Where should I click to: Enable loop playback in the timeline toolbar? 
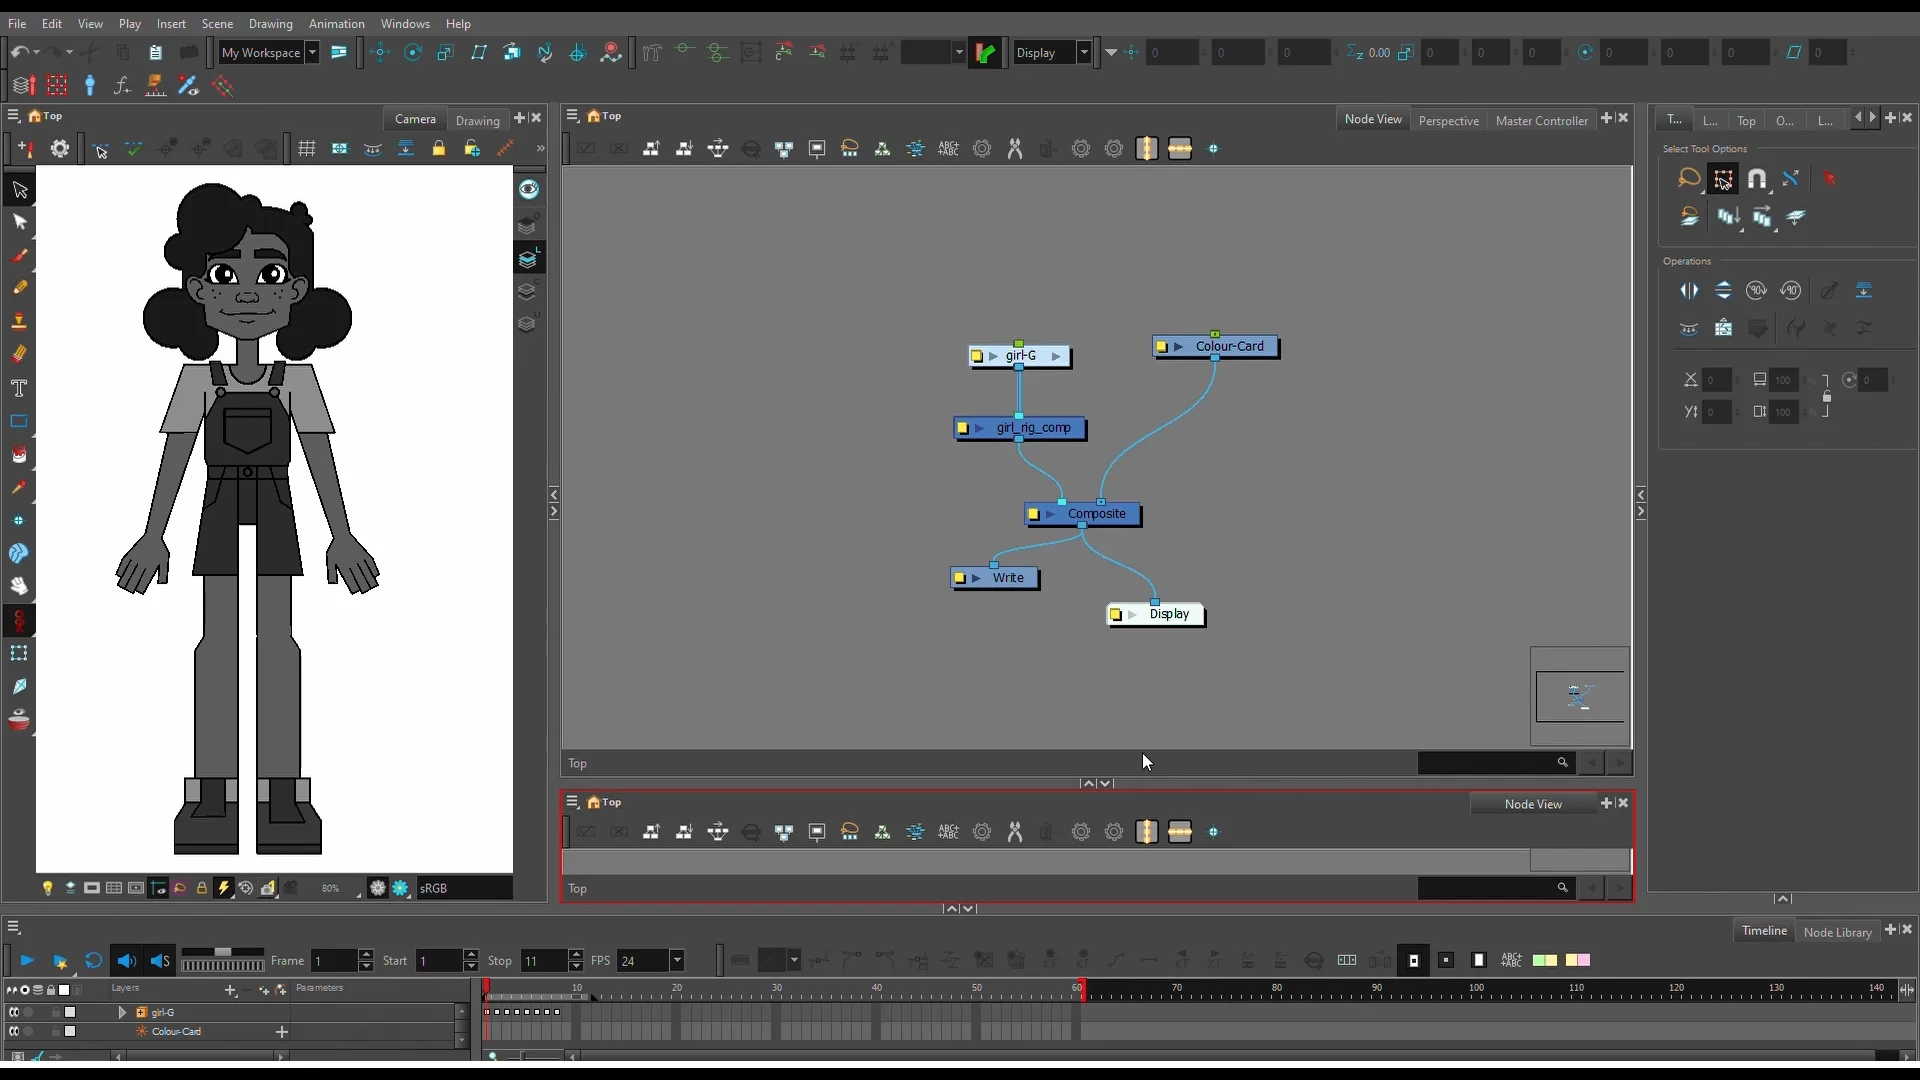(93, 960)
